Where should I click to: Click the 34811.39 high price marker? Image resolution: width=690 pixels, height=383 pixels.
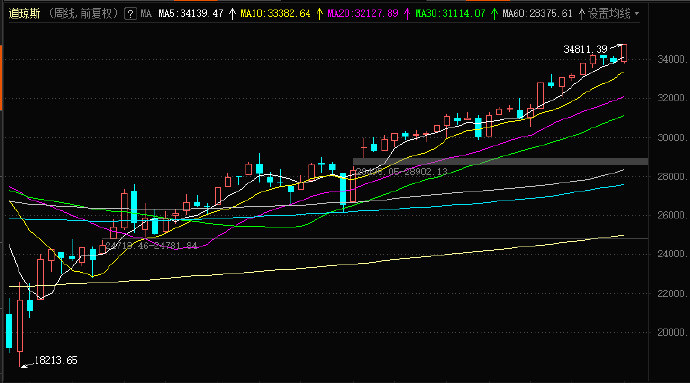[x=585, y=49]
